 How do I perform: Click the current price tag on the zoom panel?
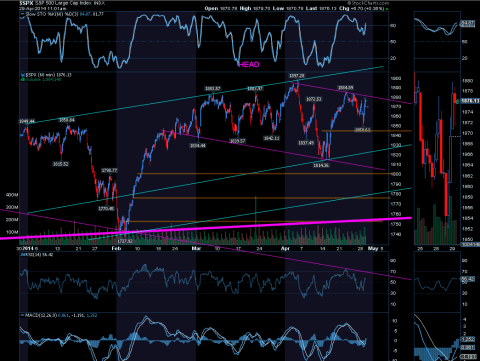coord(470,101)
